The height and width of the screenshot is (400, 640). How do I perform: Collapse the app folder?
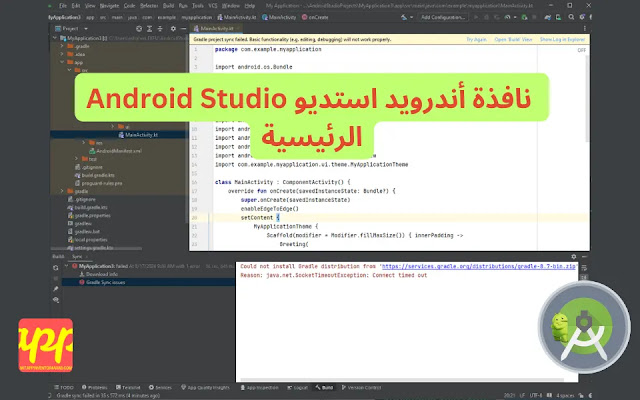click(62, 62)
